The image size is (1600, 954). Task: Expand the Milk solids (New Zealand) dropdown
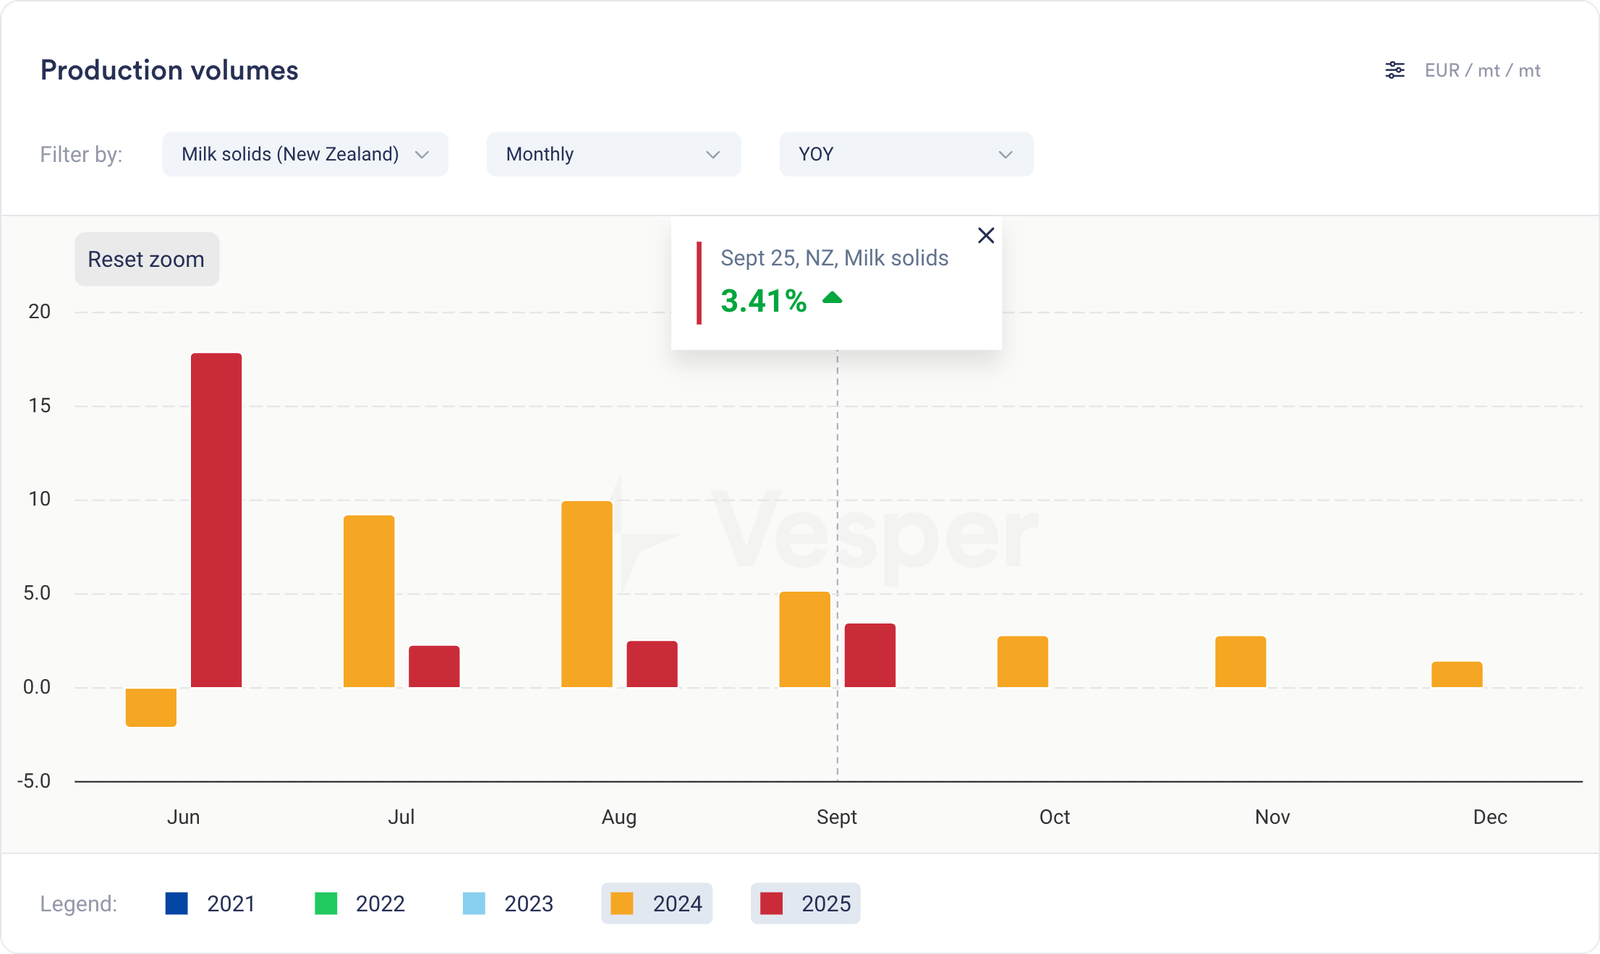304,154
